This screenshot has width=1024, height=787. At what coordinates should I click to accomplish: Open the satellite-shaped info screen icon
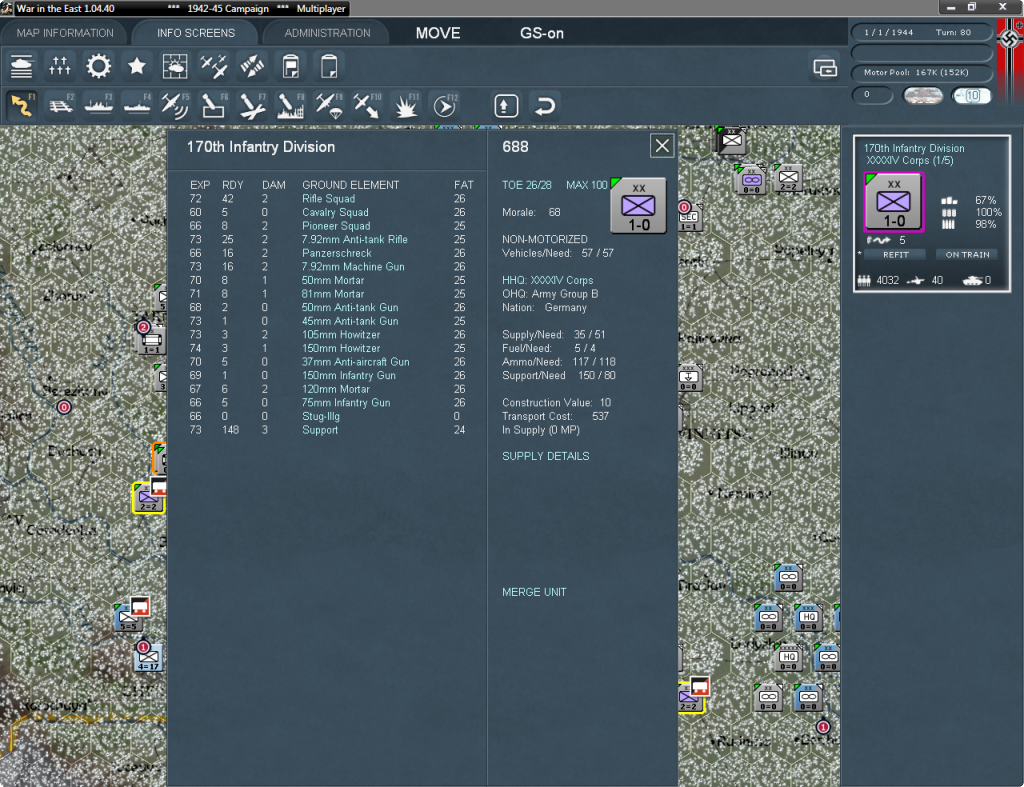(252, 67)
